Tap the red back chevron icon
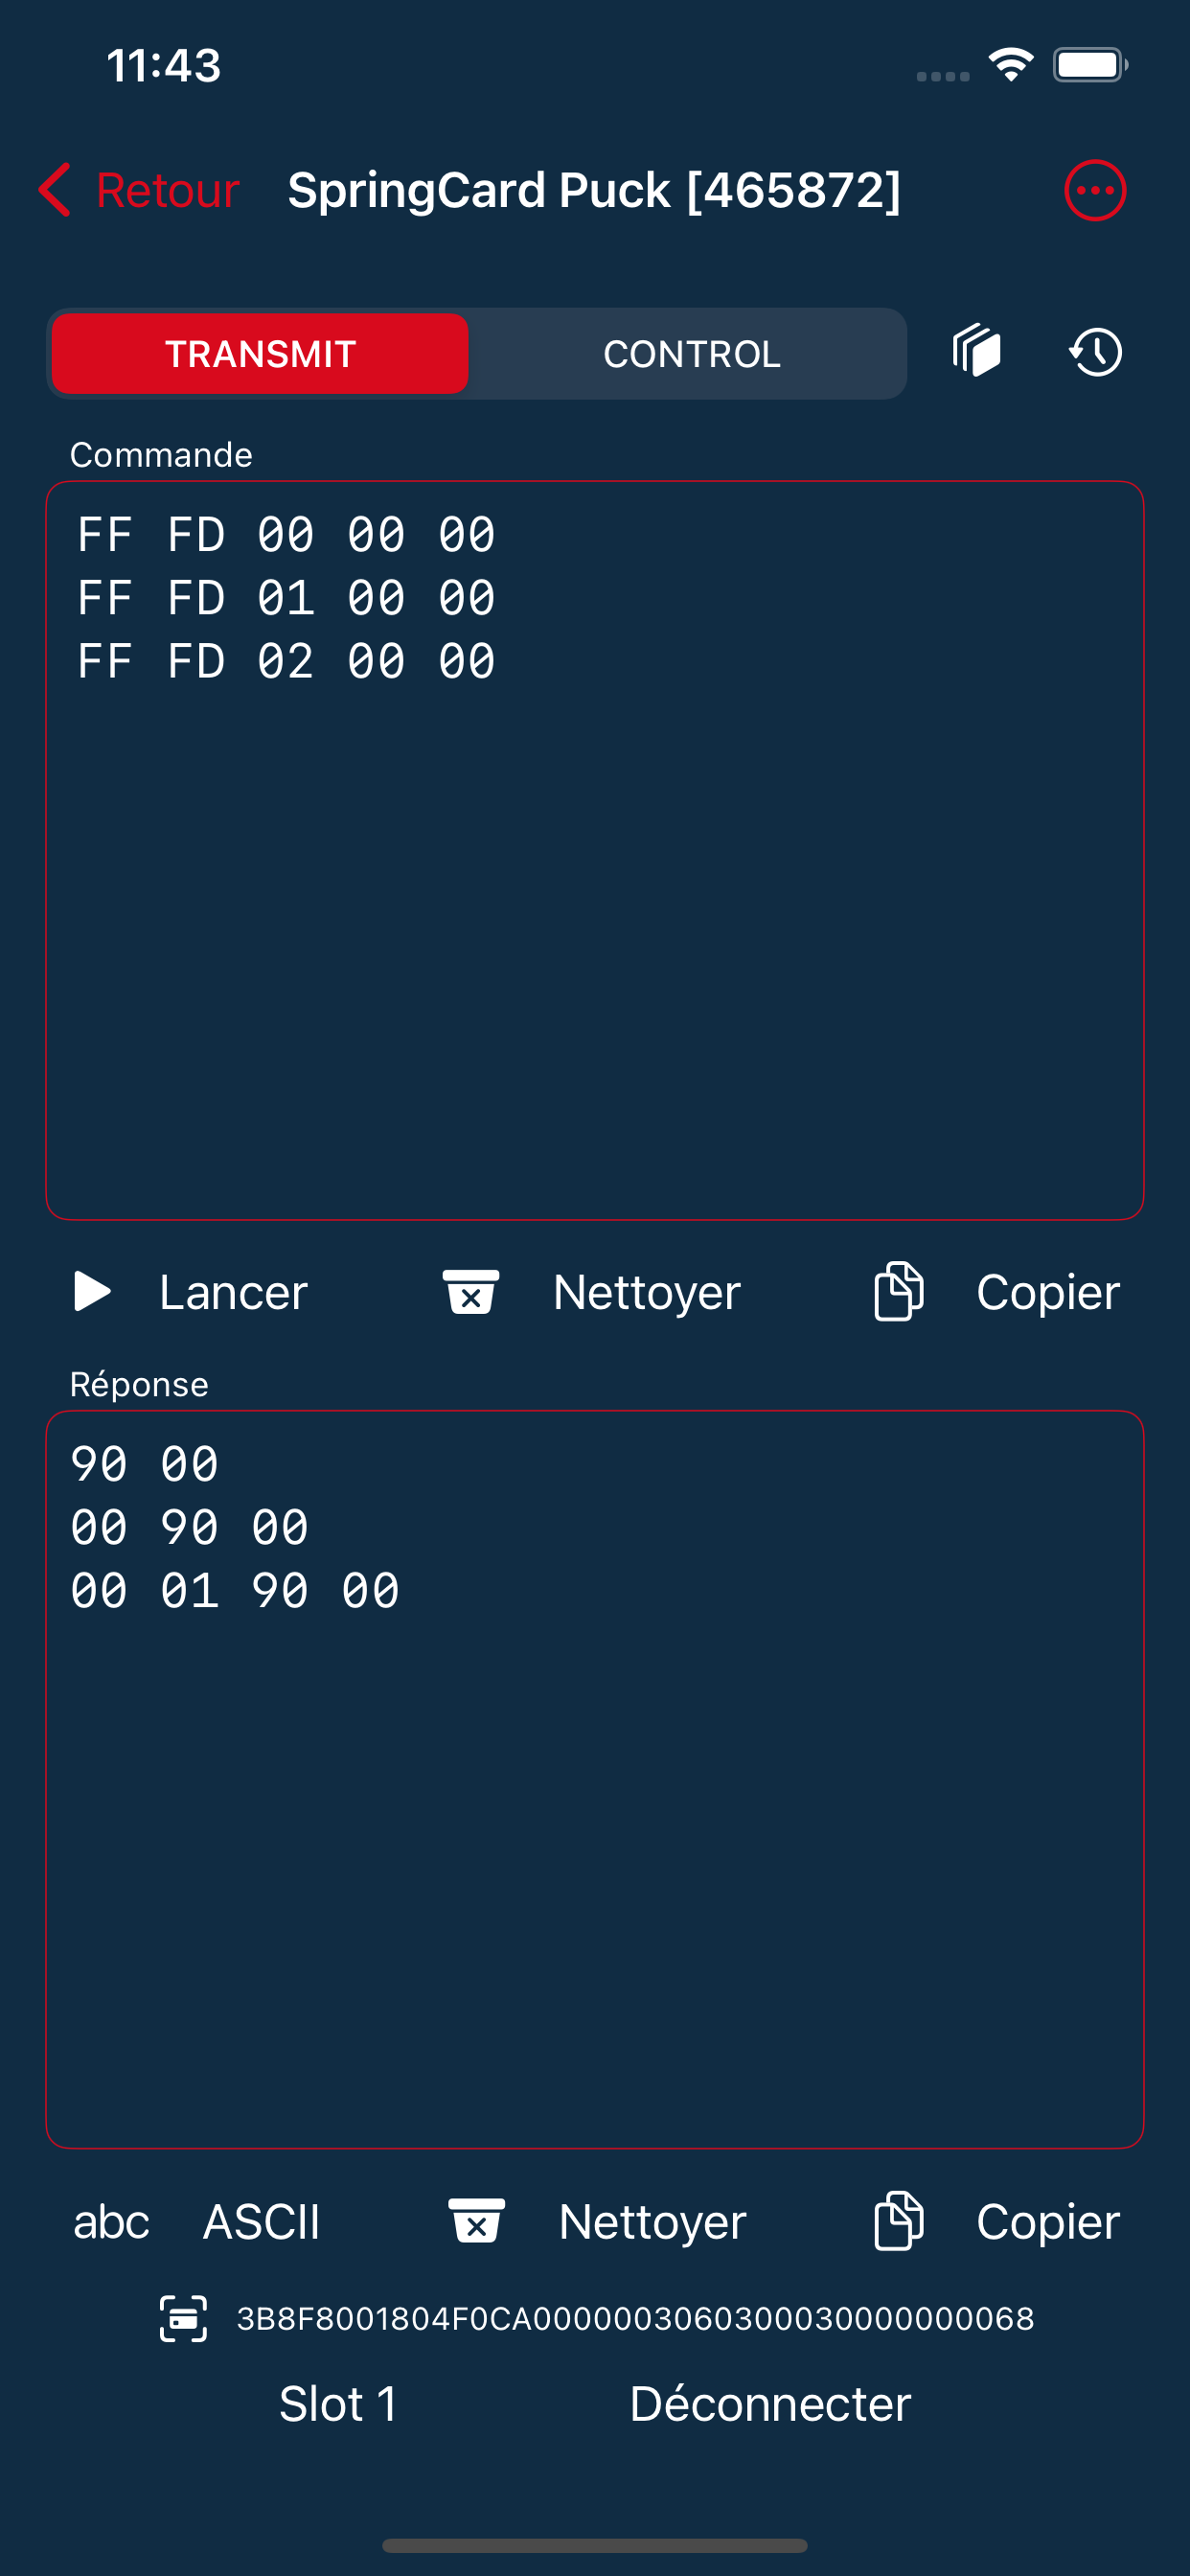 pyautogui.click(x=55, y=190)
